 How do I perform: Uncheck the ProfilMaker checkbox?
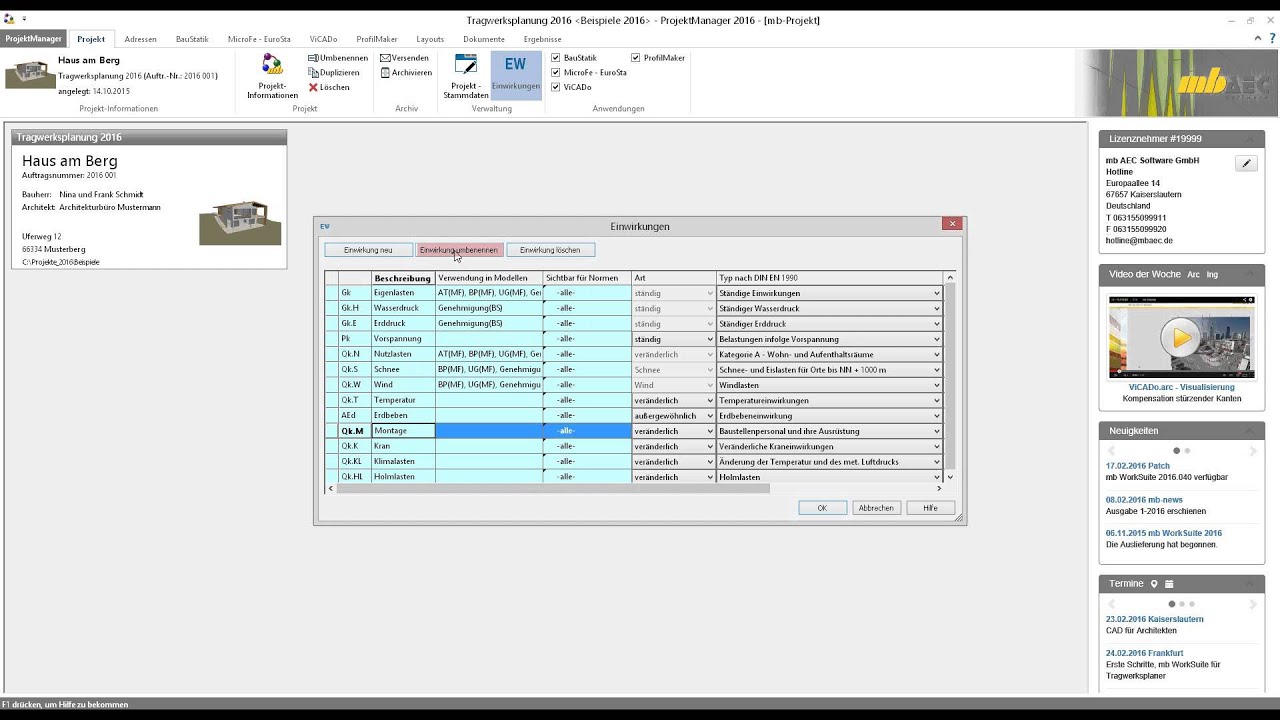[636, 58]
